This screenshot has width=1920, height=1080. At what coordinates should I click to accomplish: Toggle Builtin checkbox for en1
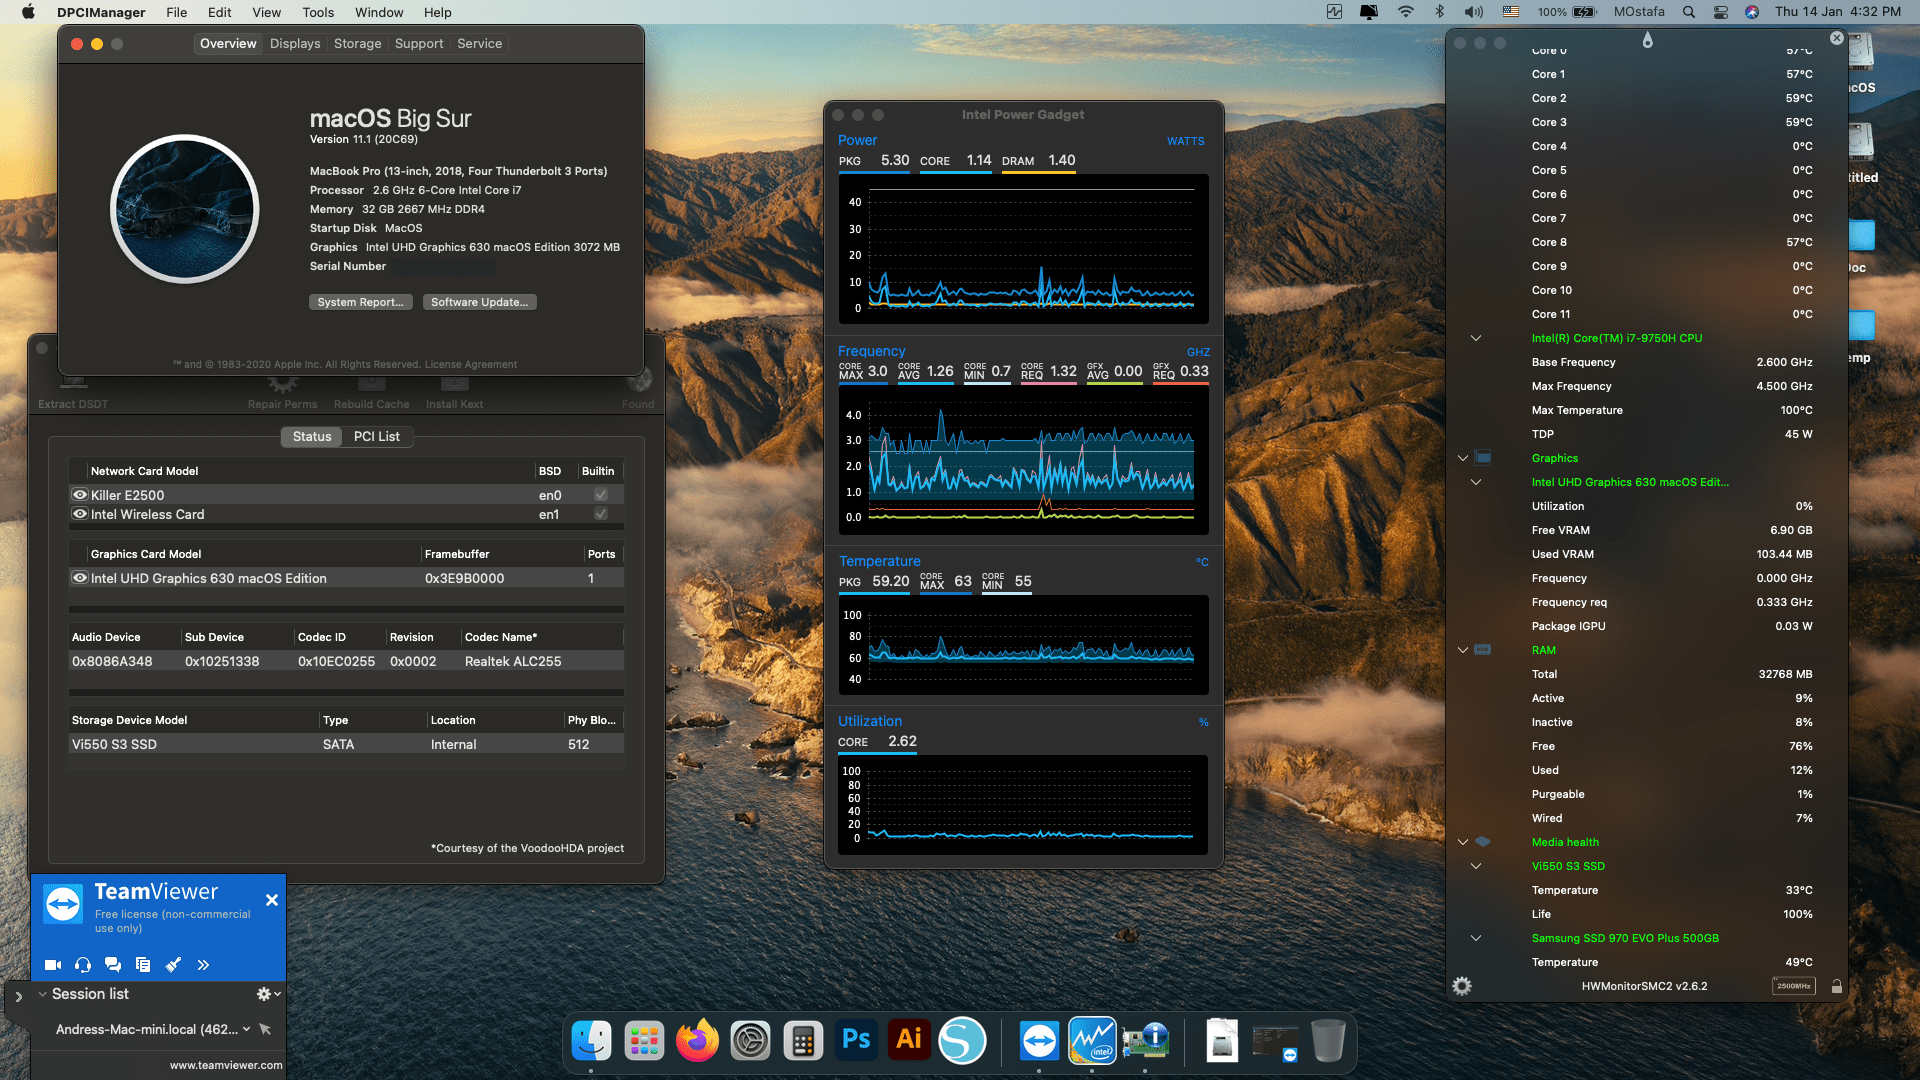[x=601, y=514]
